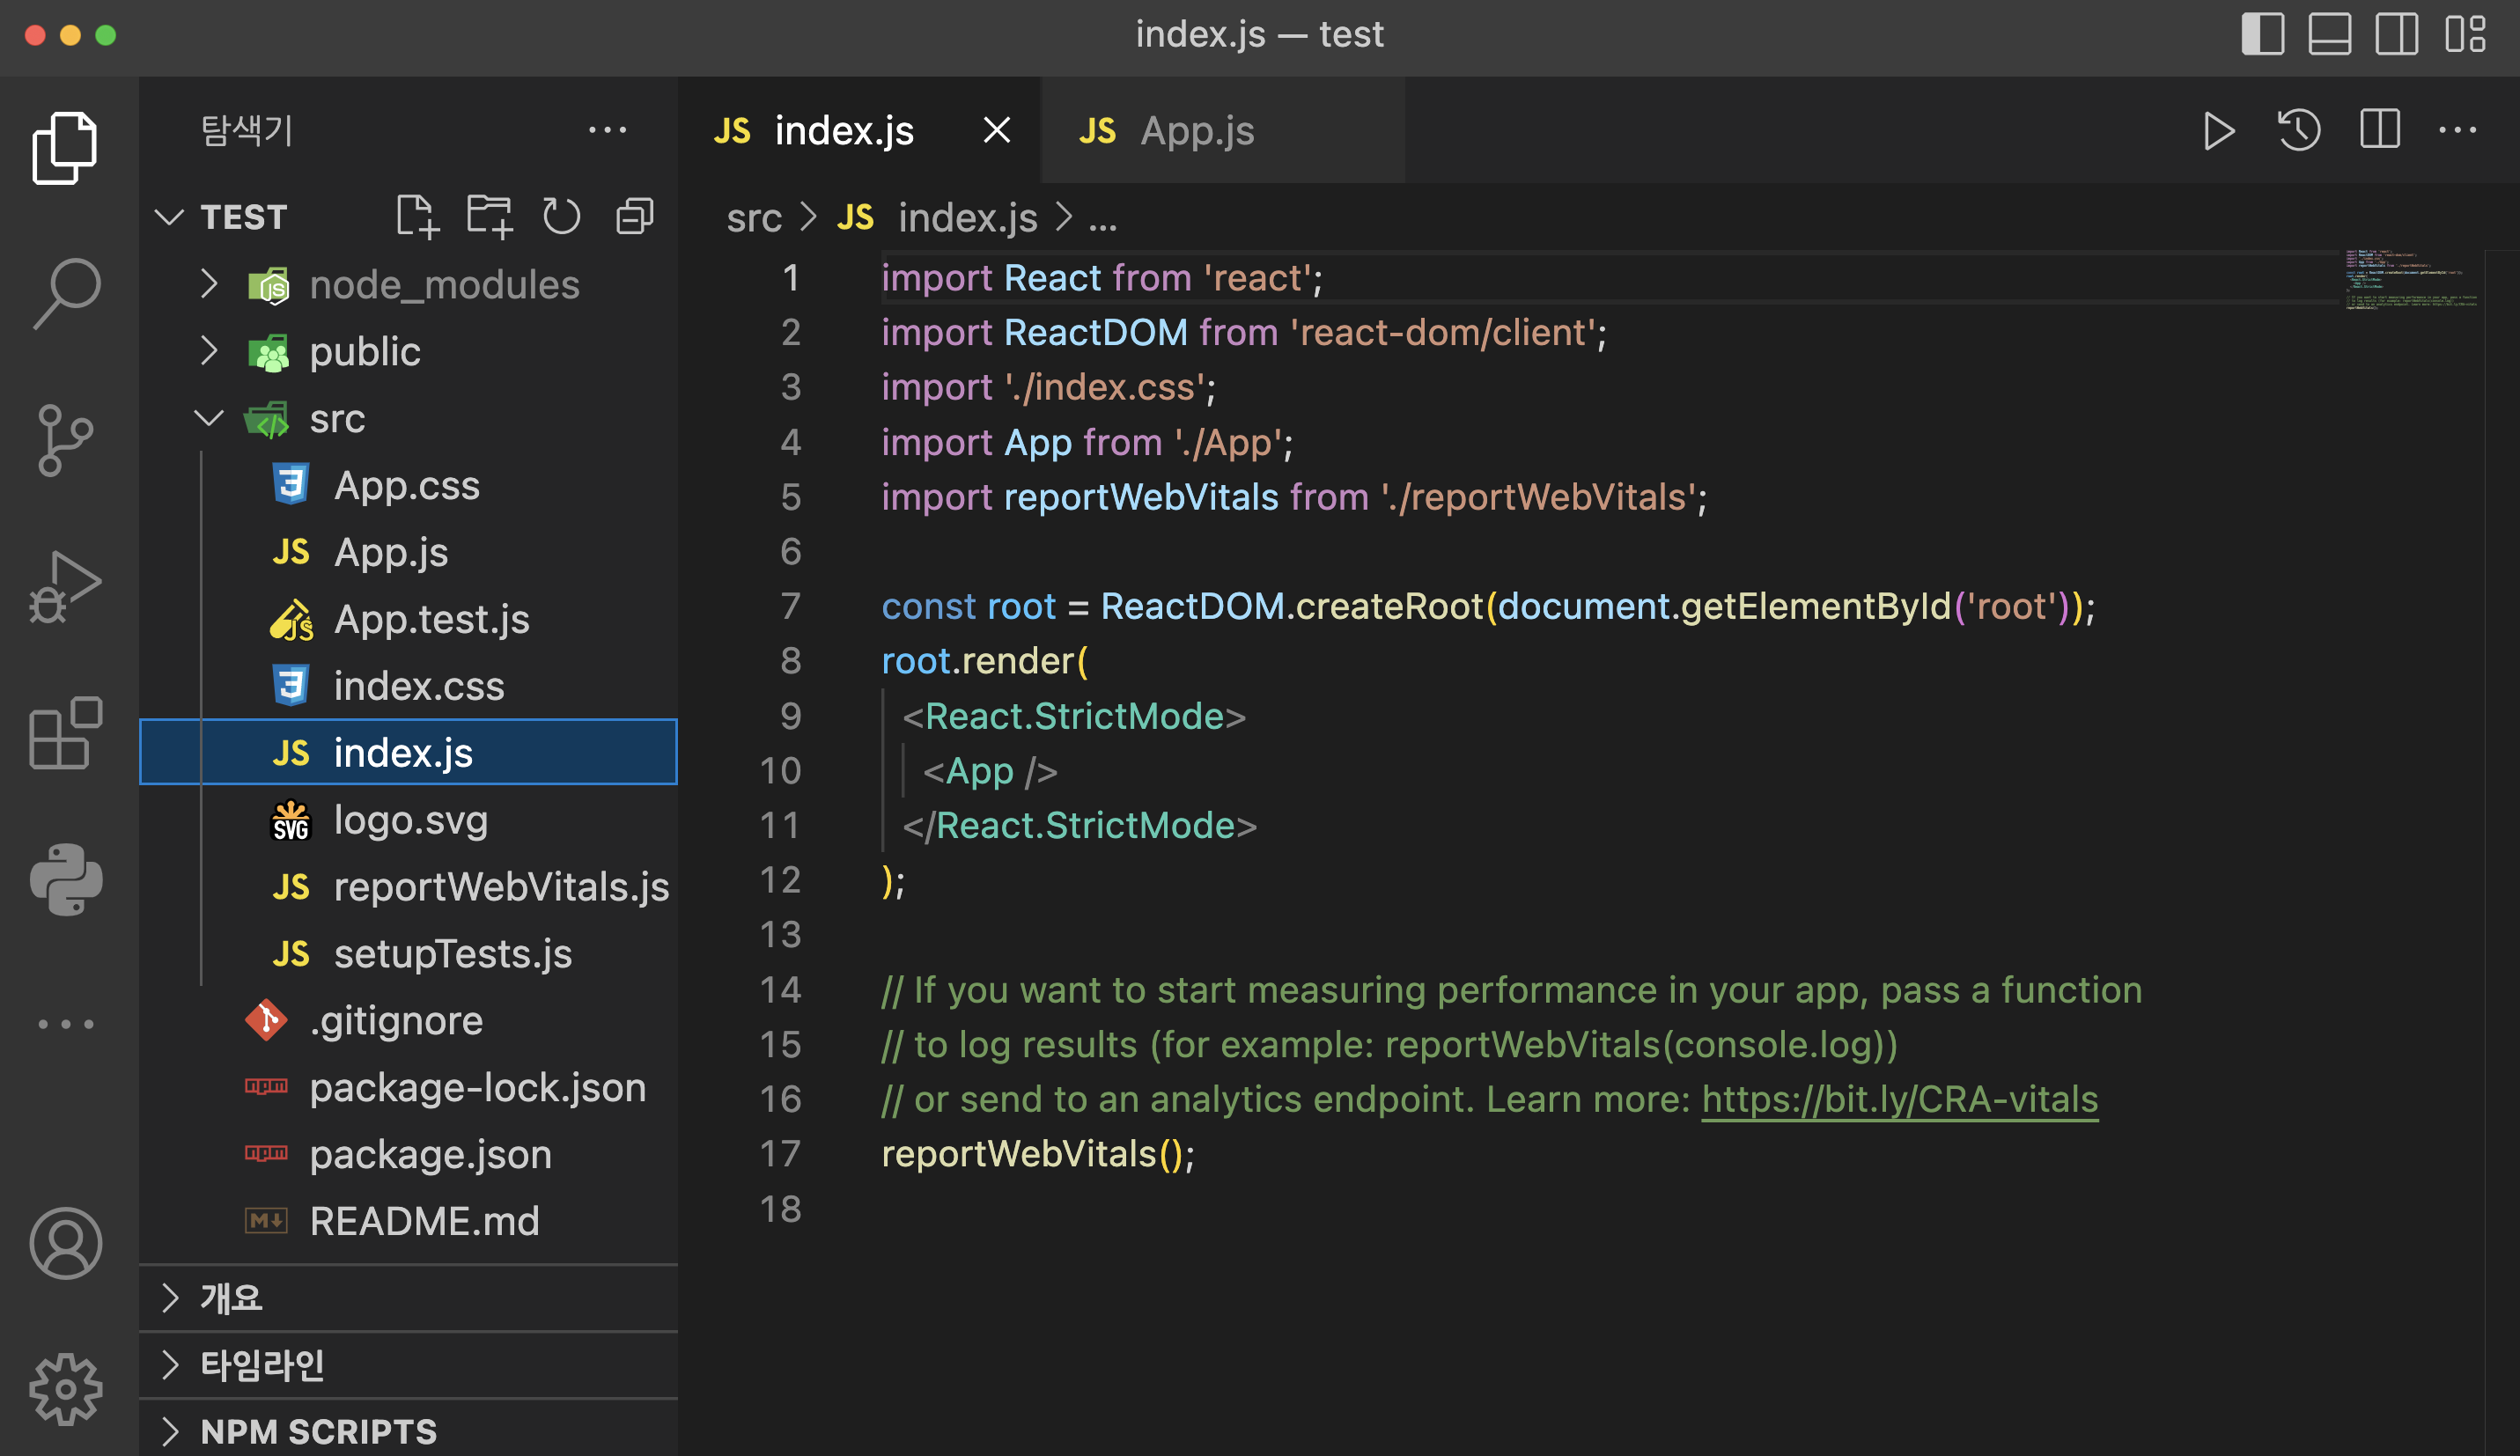
Task: Open the Source Control view
Action: [66, 440]
